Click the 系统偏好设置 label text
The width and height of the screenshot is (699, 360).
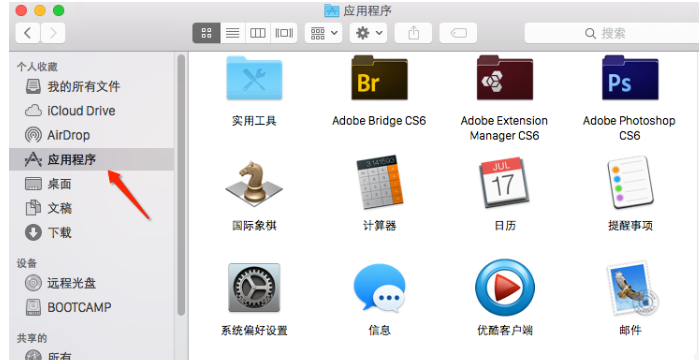click(254, 330)
